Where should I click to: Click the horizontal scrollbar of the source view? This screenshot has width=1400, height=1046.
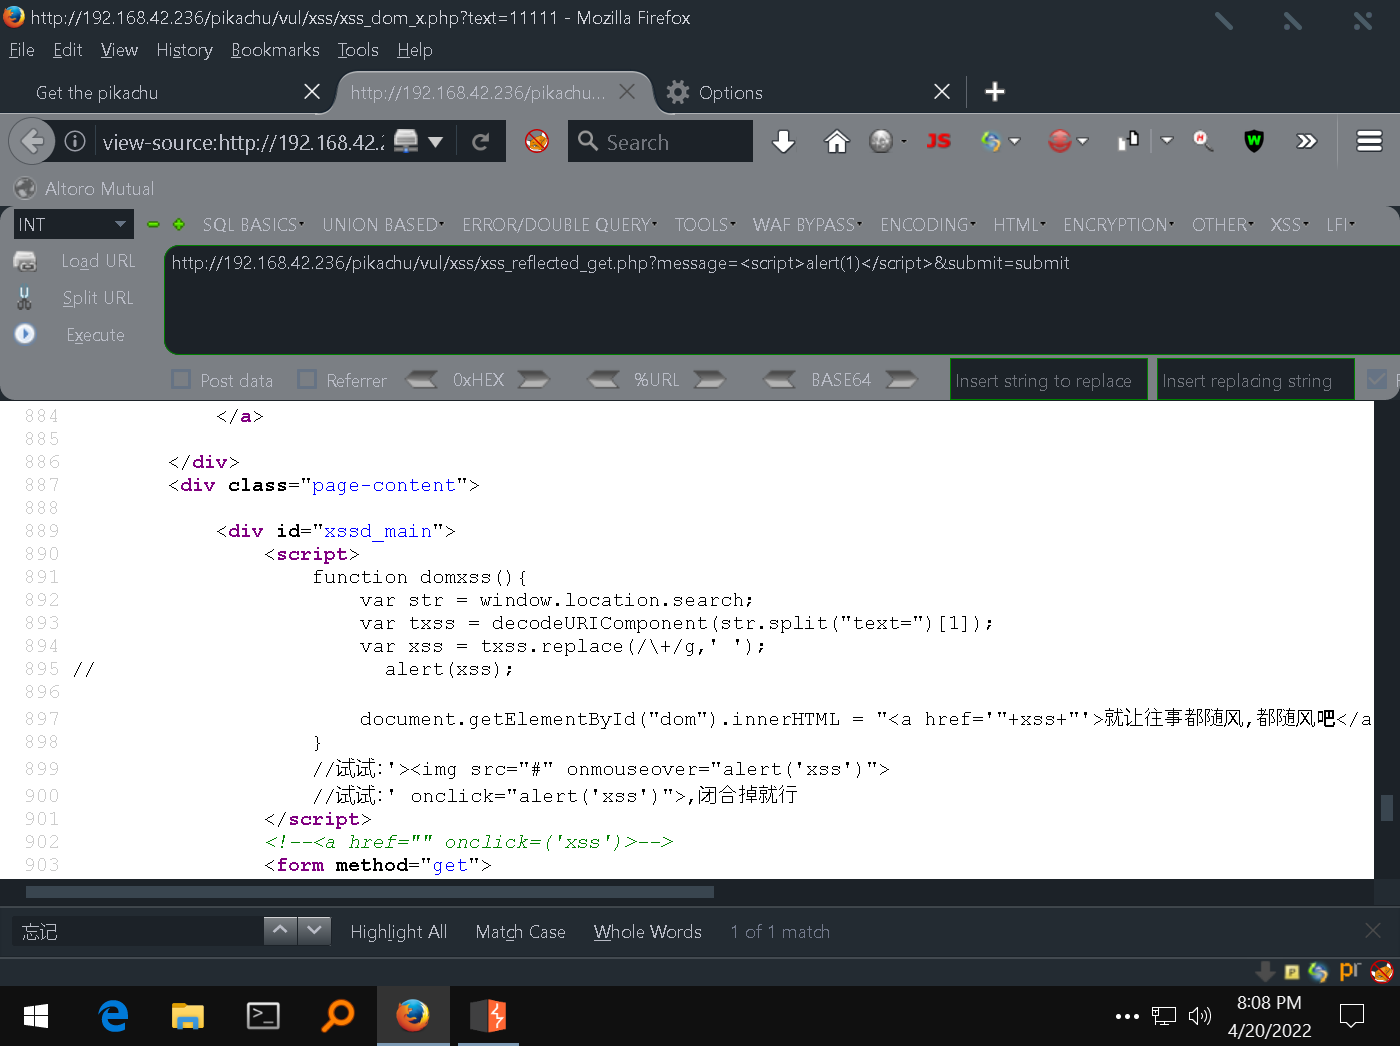point(370,892)
